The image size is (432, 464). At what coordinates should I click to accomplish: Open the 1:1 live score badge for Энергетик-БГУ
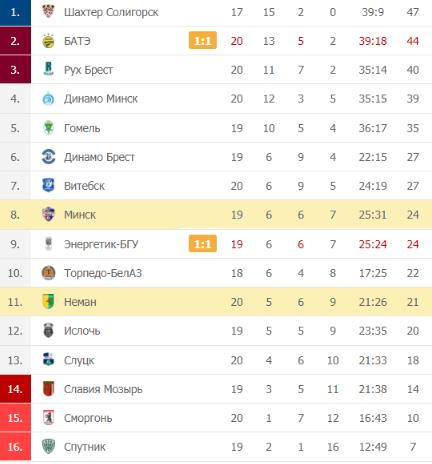(x=203, y=244)
